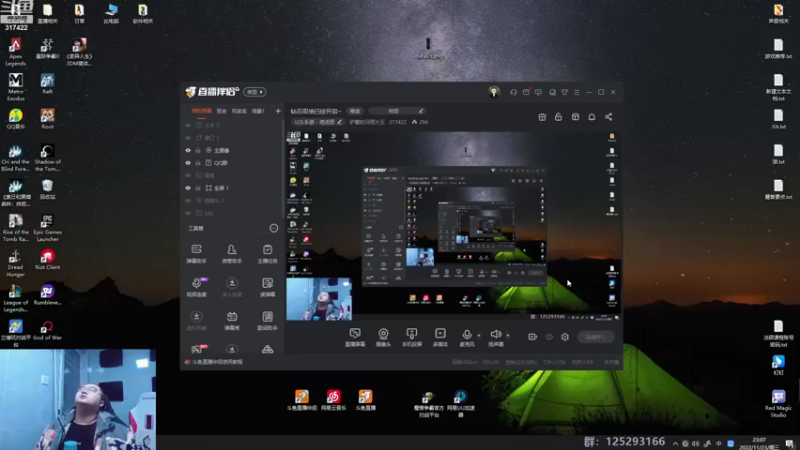Click the Riot Client desktop shortcut

pos(47,259)
